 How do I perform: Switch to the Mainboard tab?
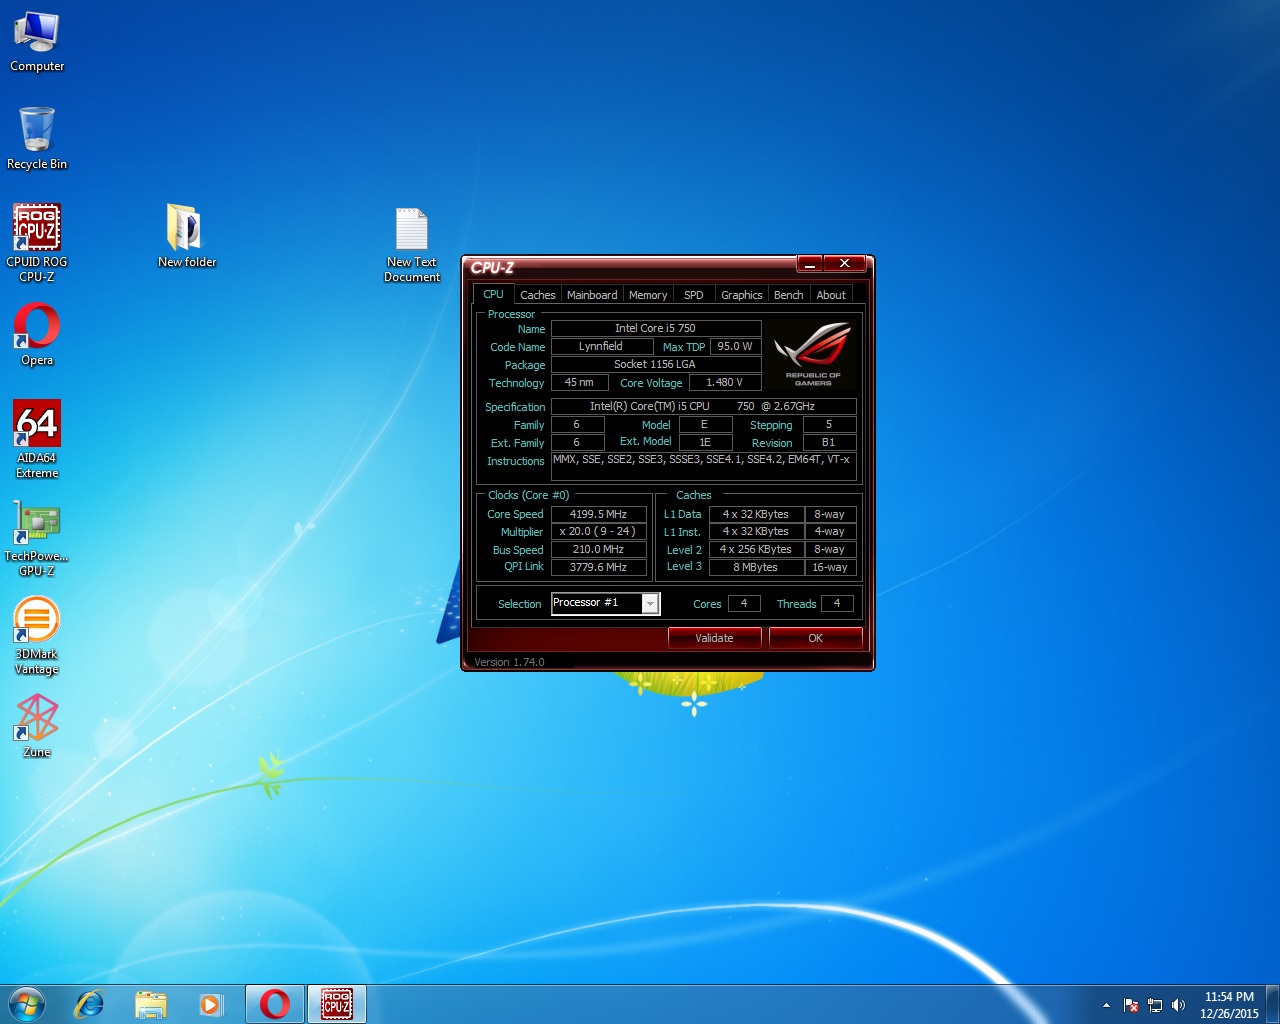592,295
